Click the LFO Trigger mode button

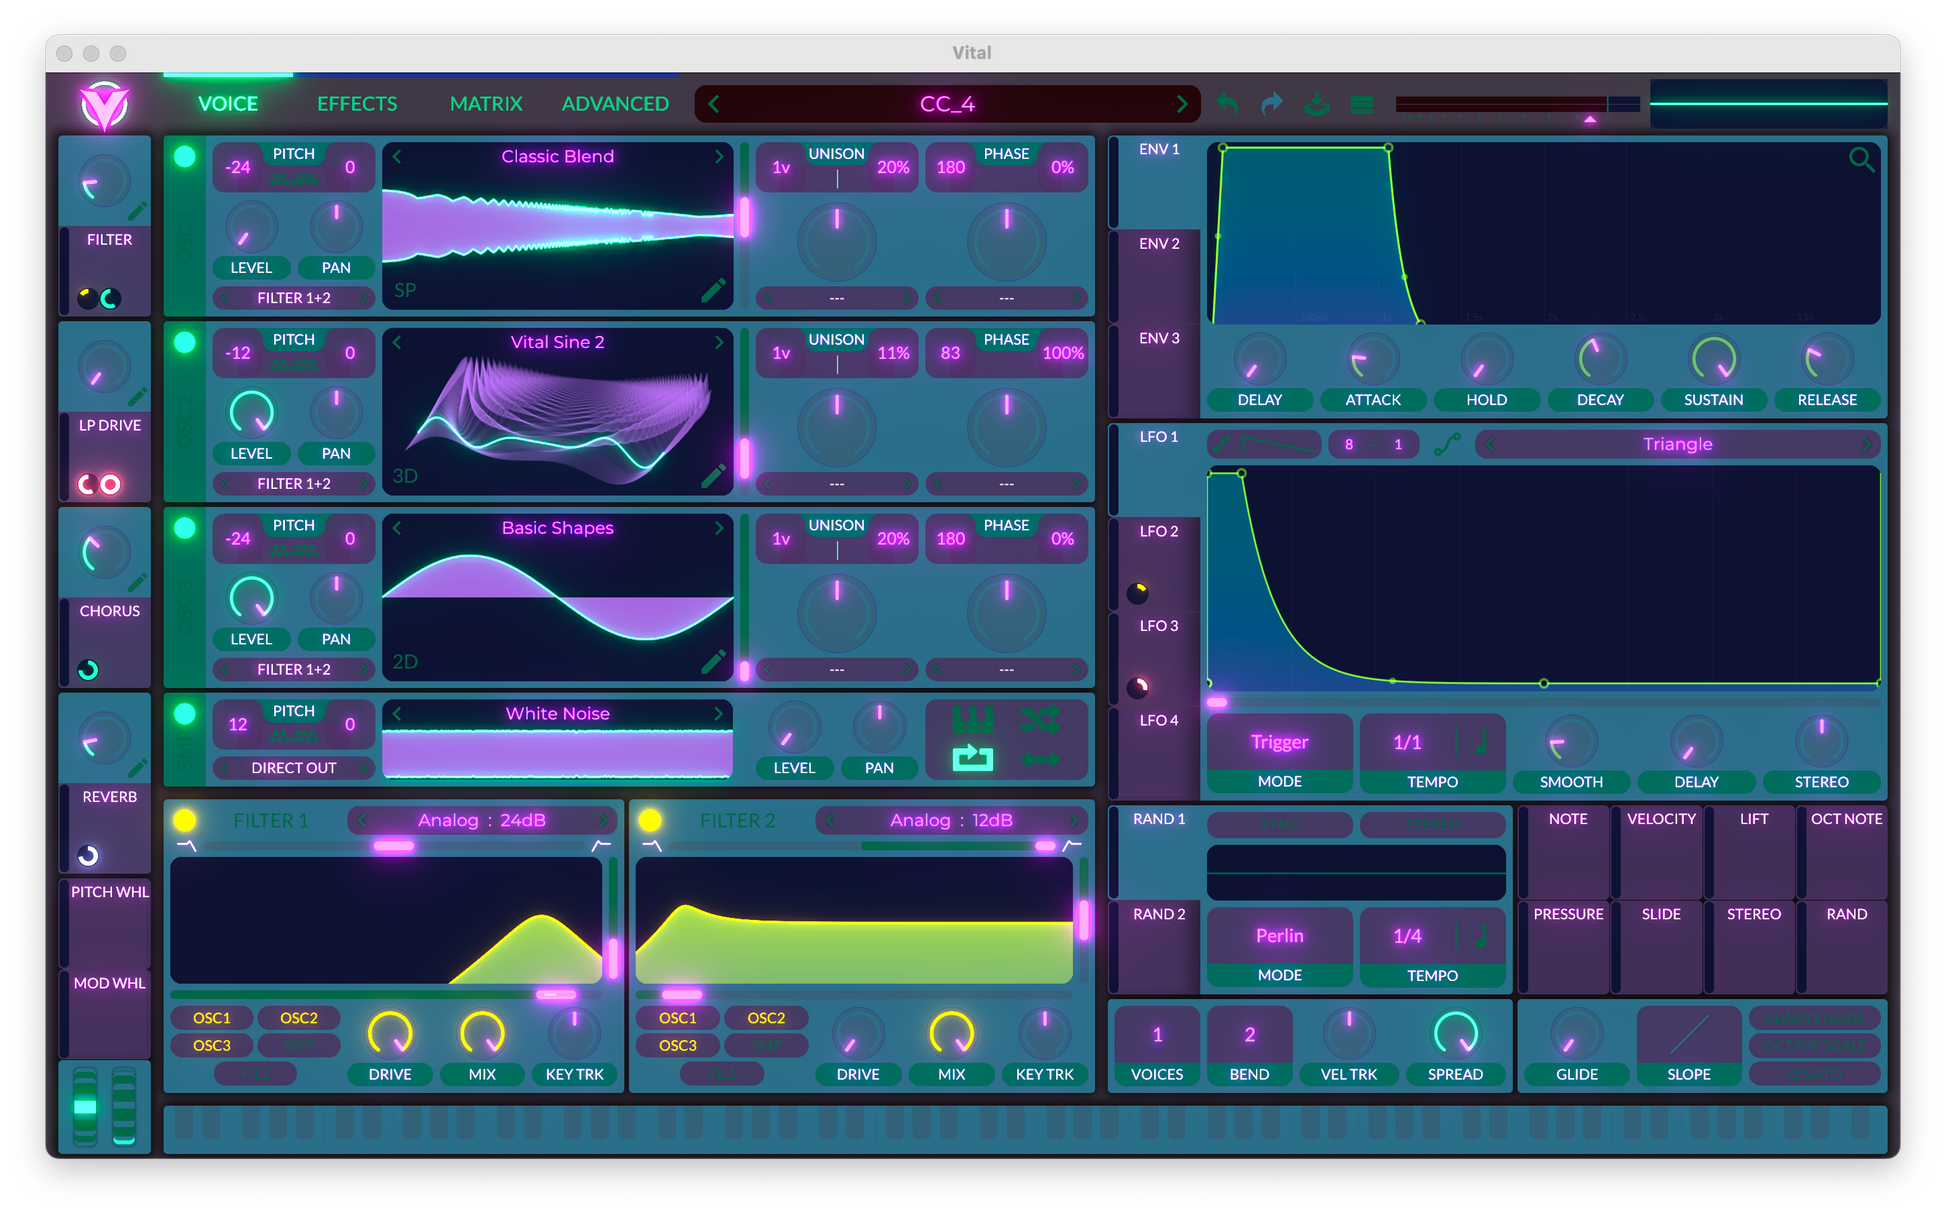1279,742
